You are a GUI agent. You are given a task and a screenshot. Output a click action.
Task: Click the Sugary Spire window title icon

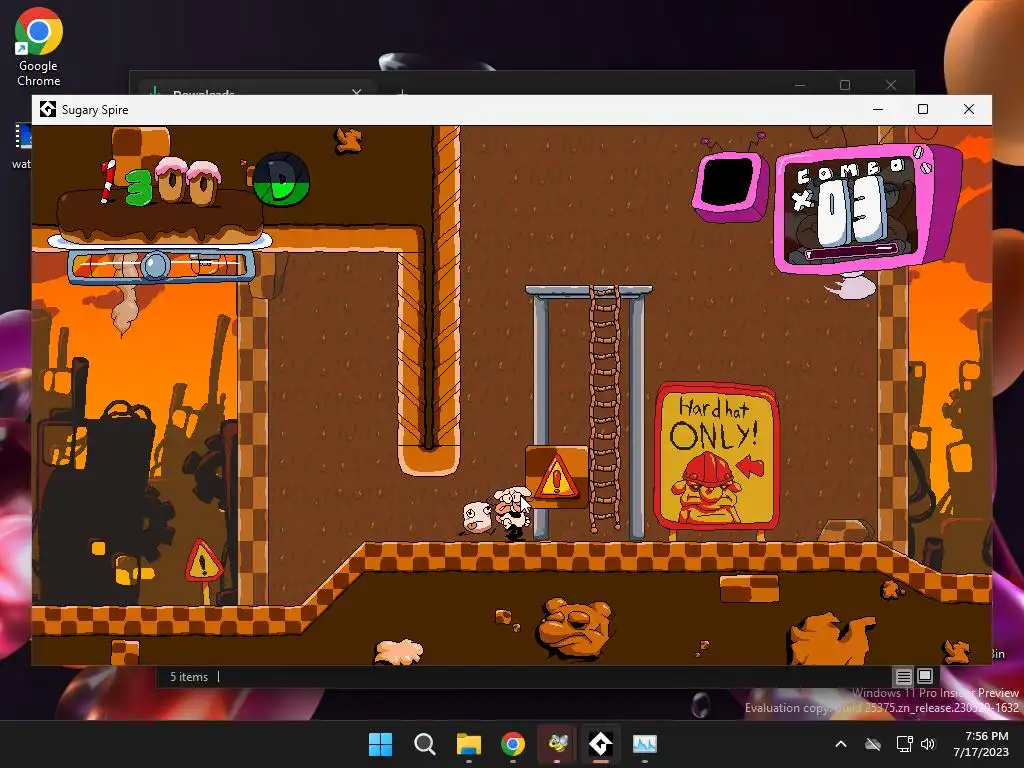coord(48,109)
